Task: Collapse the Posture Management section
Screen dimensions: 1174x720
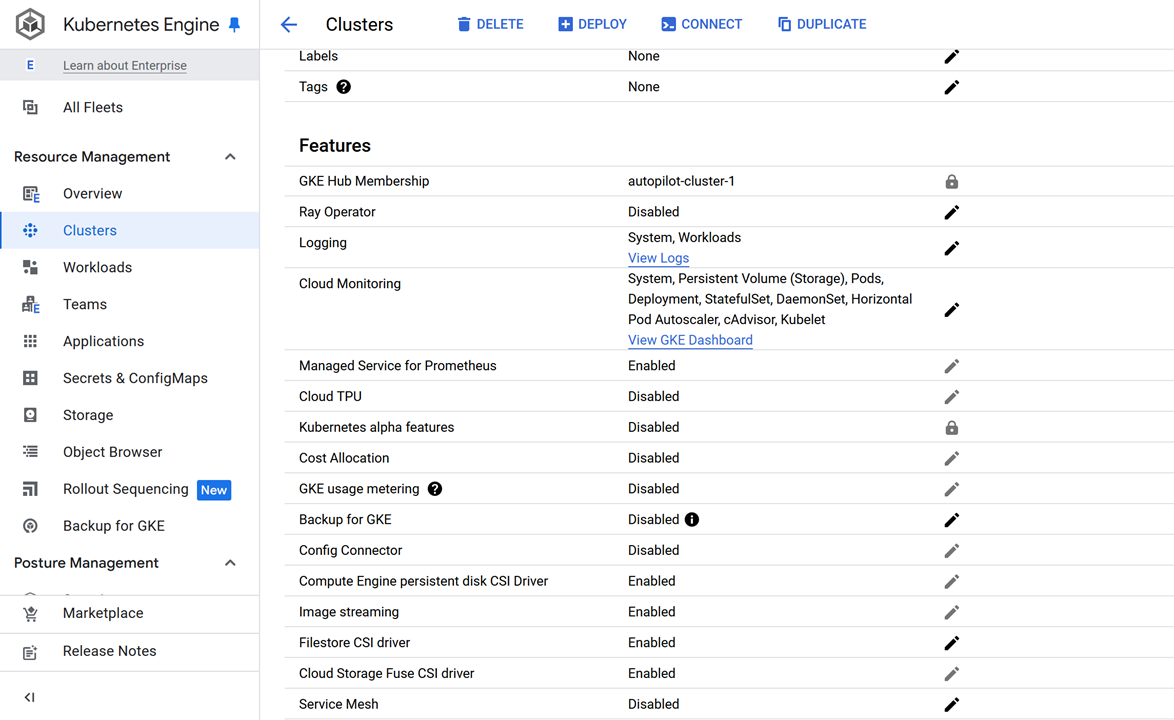Action: tap(231, 563)
